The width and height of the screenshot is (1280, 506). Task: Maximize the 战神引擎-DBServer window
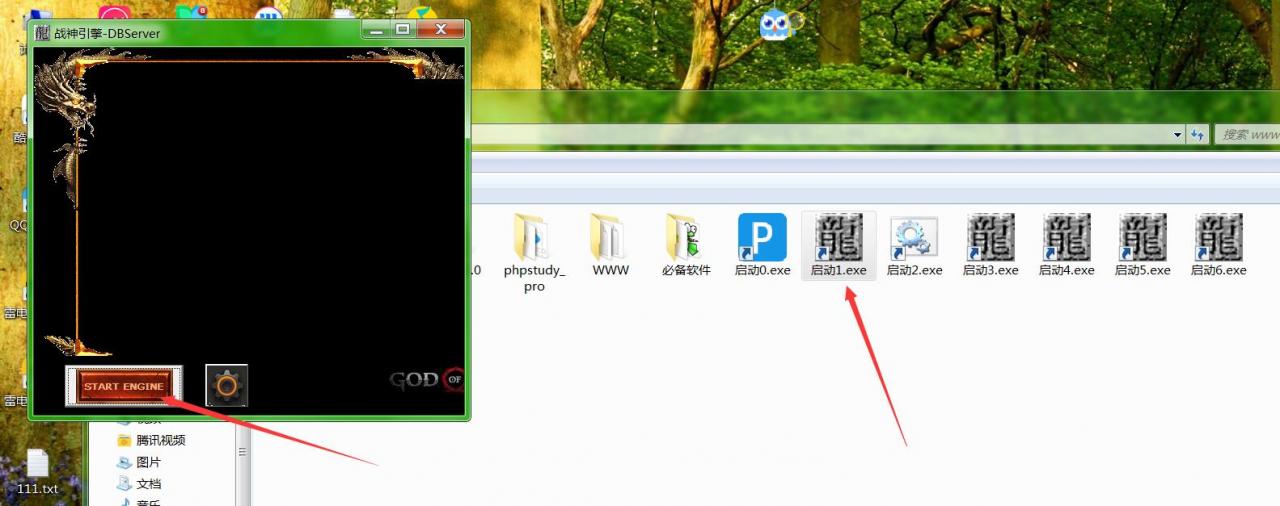pyautogui.click(x=402, y=30)
